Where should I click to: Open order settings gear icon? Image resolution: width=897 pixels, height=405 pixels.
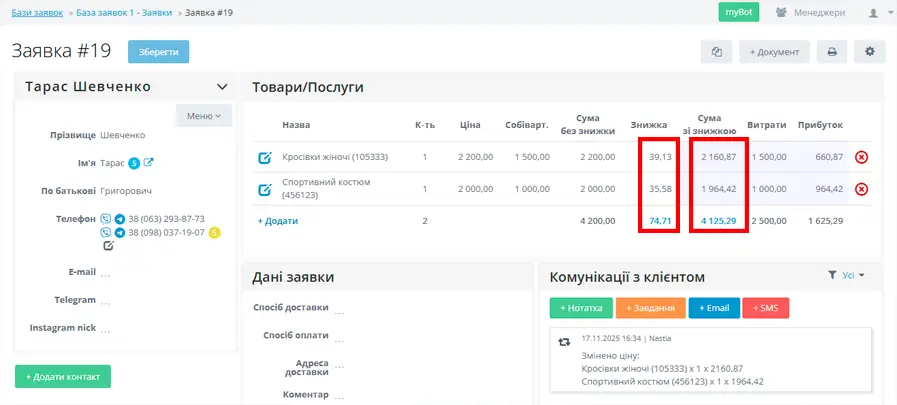869,52
